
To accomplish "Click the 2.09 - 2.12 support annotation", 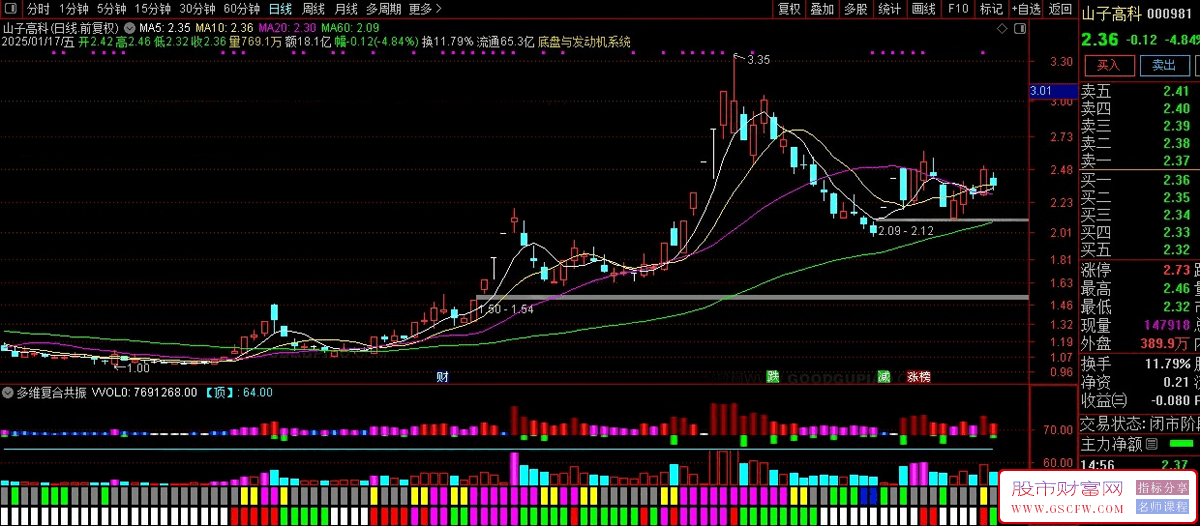I will (x=906, y=231).
